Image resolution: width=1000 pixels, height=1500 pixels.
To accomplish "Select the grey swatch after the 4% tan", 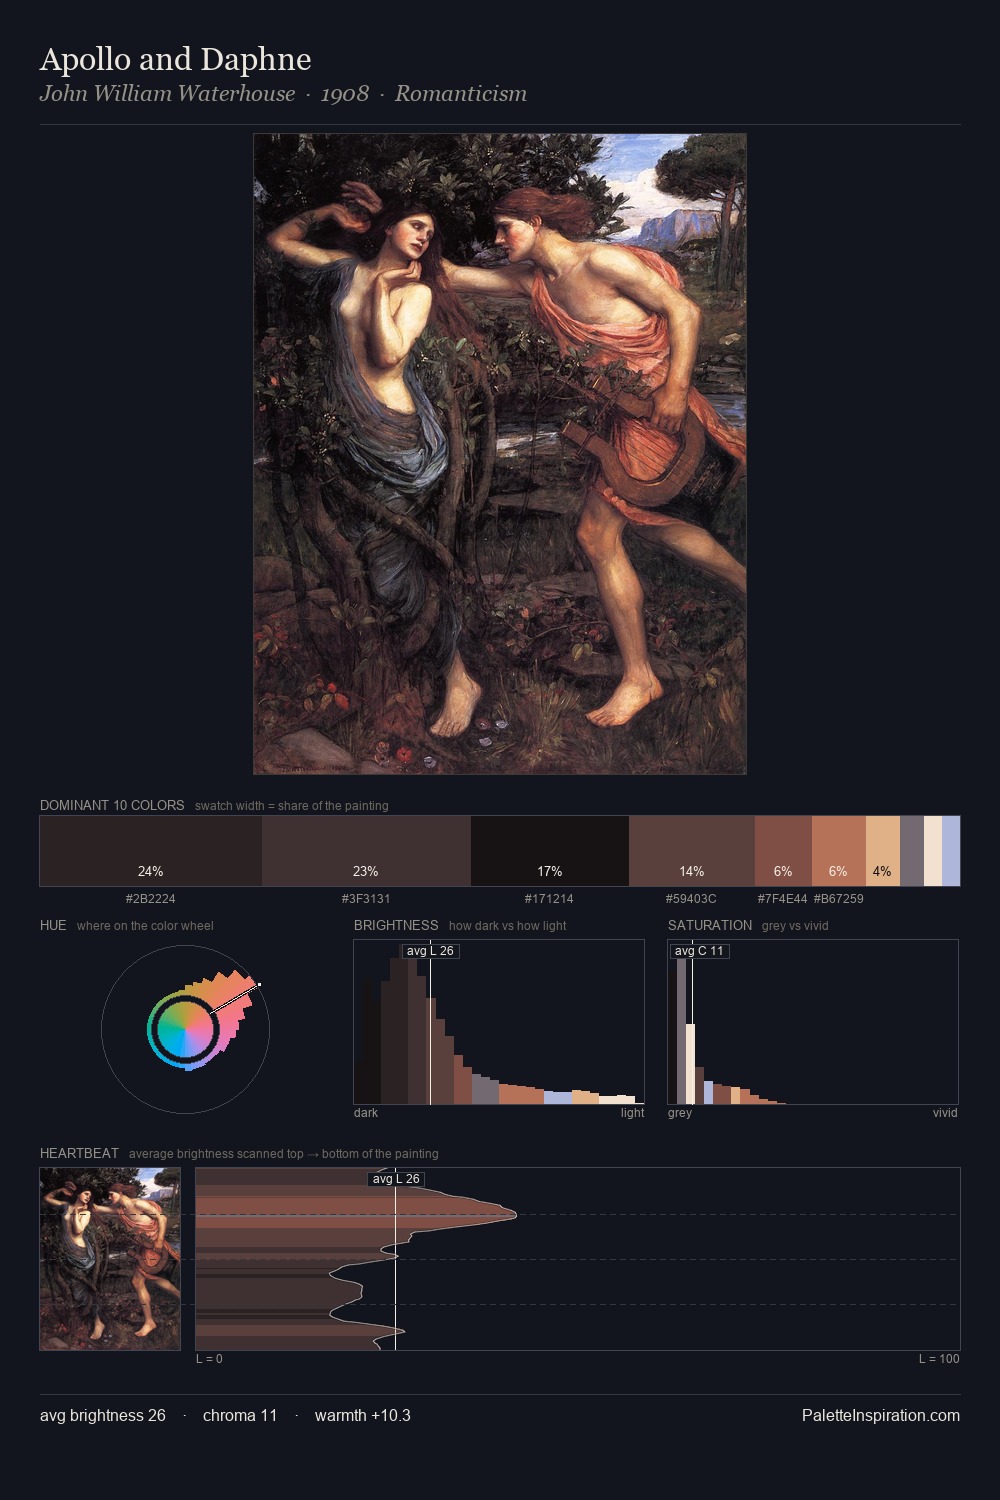I will coord(912,851).
